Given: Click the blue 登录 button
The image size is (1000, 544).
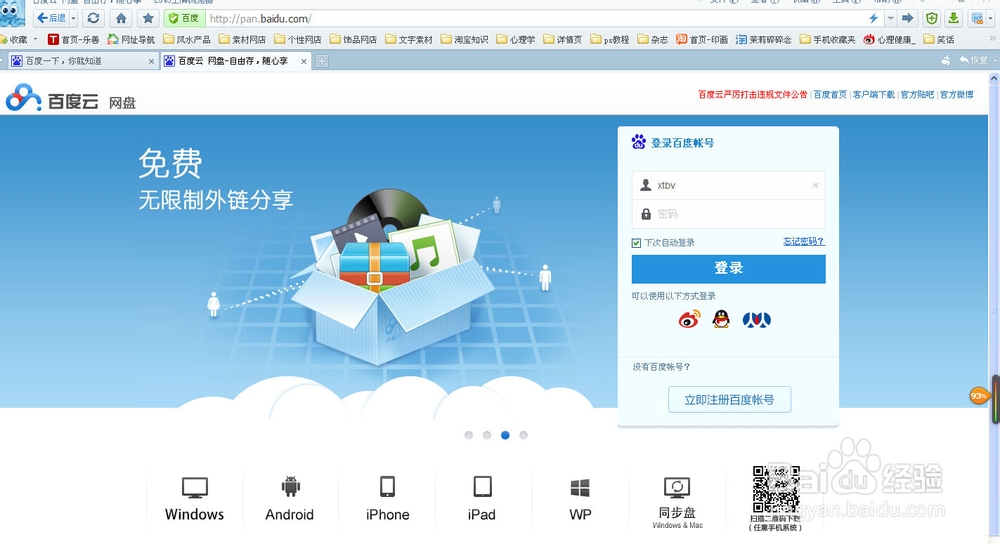Looking at the screenshot, I should click(x=728, y=269).
